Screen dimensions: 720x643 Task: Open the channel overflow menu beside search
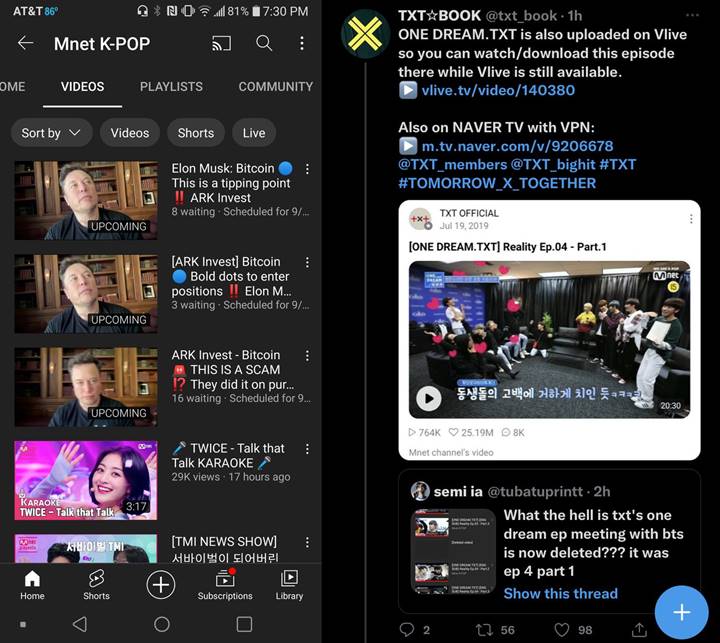point(302,43)
